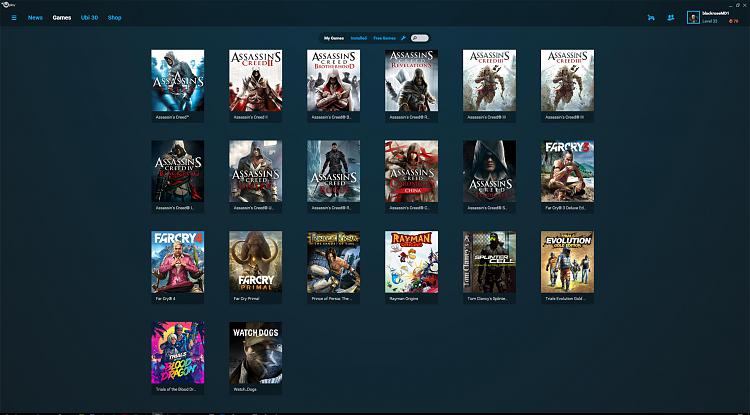The width and height of the screenshot is (750, 415).
Task: Open the friends list icon
Action: (x=671, y=18)
